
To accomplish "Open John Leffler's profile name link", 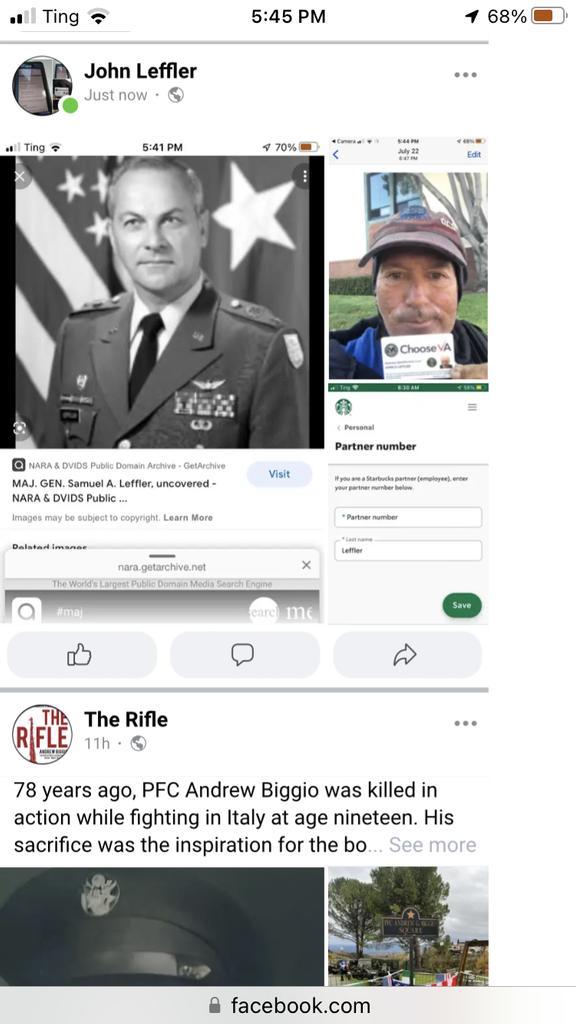I will (x=140, y=71).
